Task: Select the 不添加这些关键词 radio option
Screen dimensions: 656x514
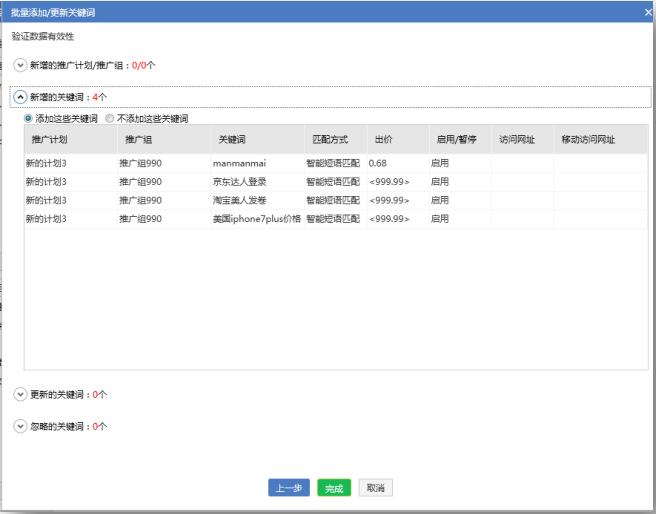Action: coord(110,119)
